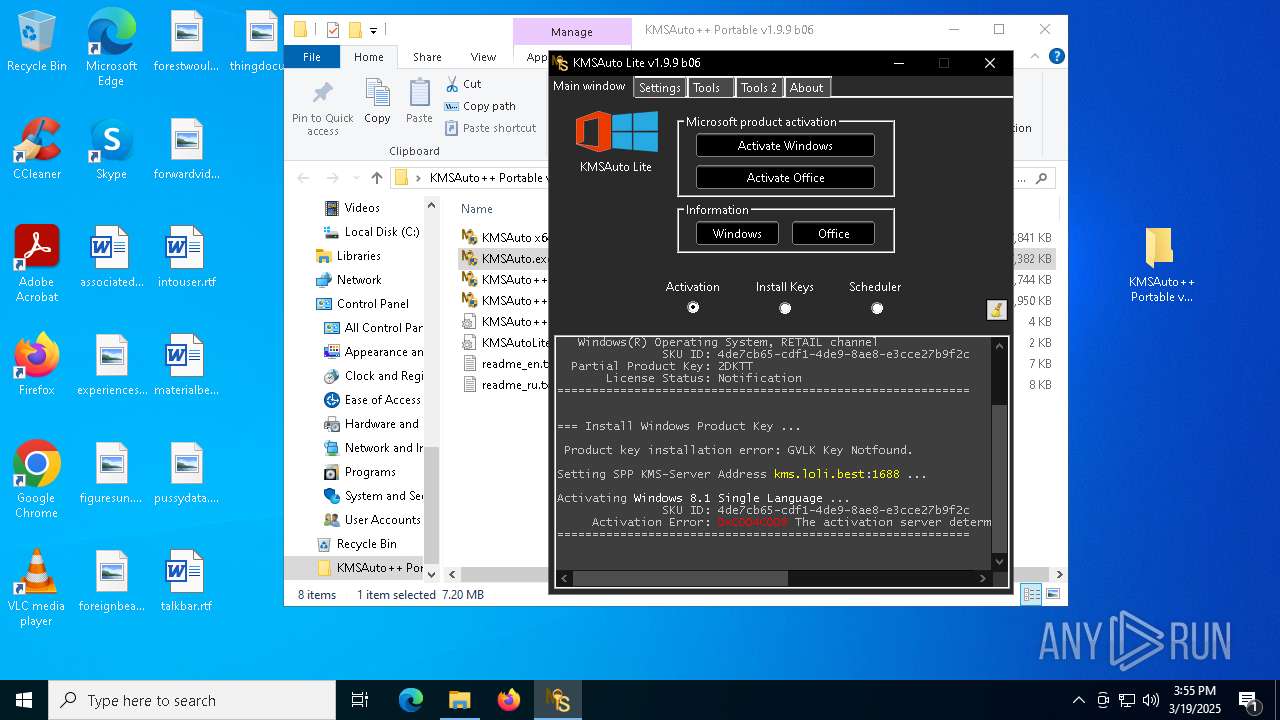Click the clear log broom icon
The image size is (1280, 720).
(996, 310)
